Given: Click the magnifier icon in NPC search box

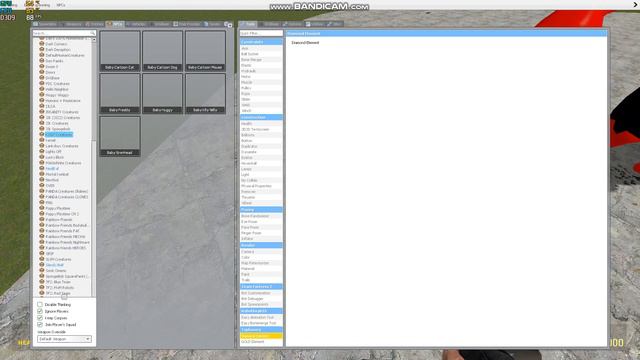Looking at the screenshot, I should [x=93, y=33].
